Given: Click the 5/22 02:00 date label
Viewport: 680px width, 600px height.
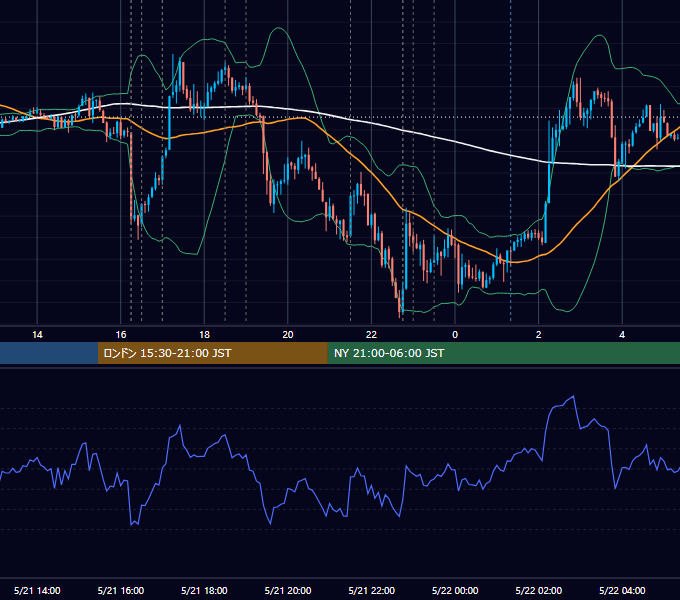Looking at the screenshot, I should 539,590.
